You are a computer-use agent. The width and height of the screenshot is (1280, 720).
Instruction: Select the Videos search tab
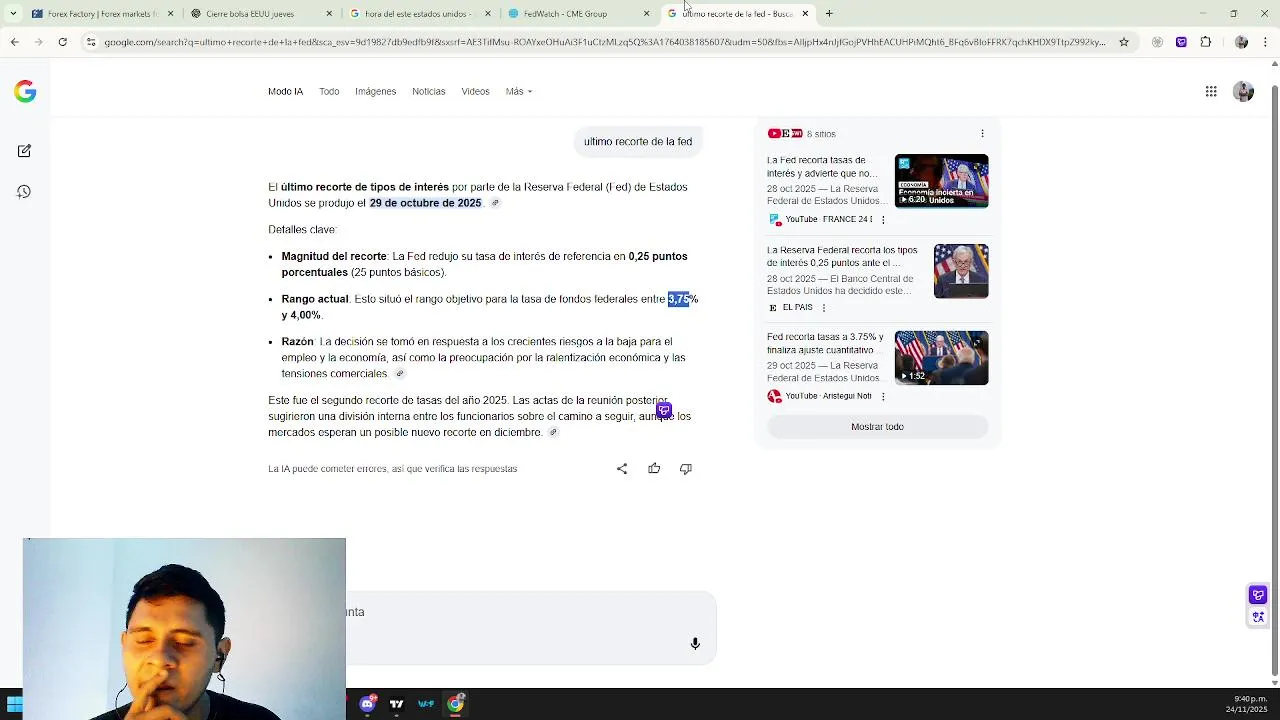(475, 92)
